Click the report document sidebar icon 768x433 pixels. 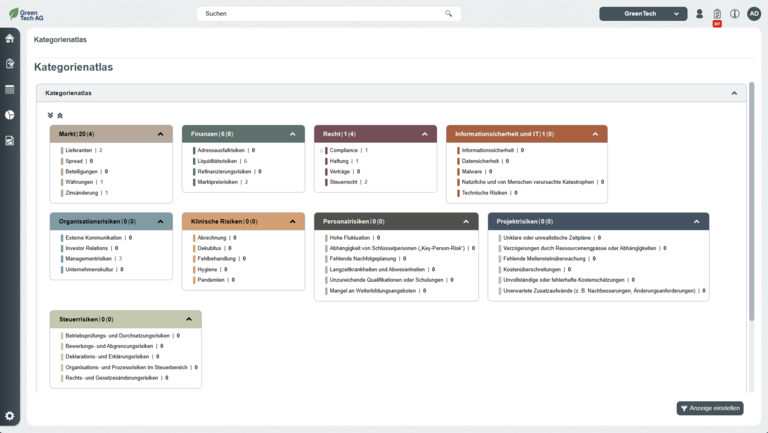coord(10,141)
